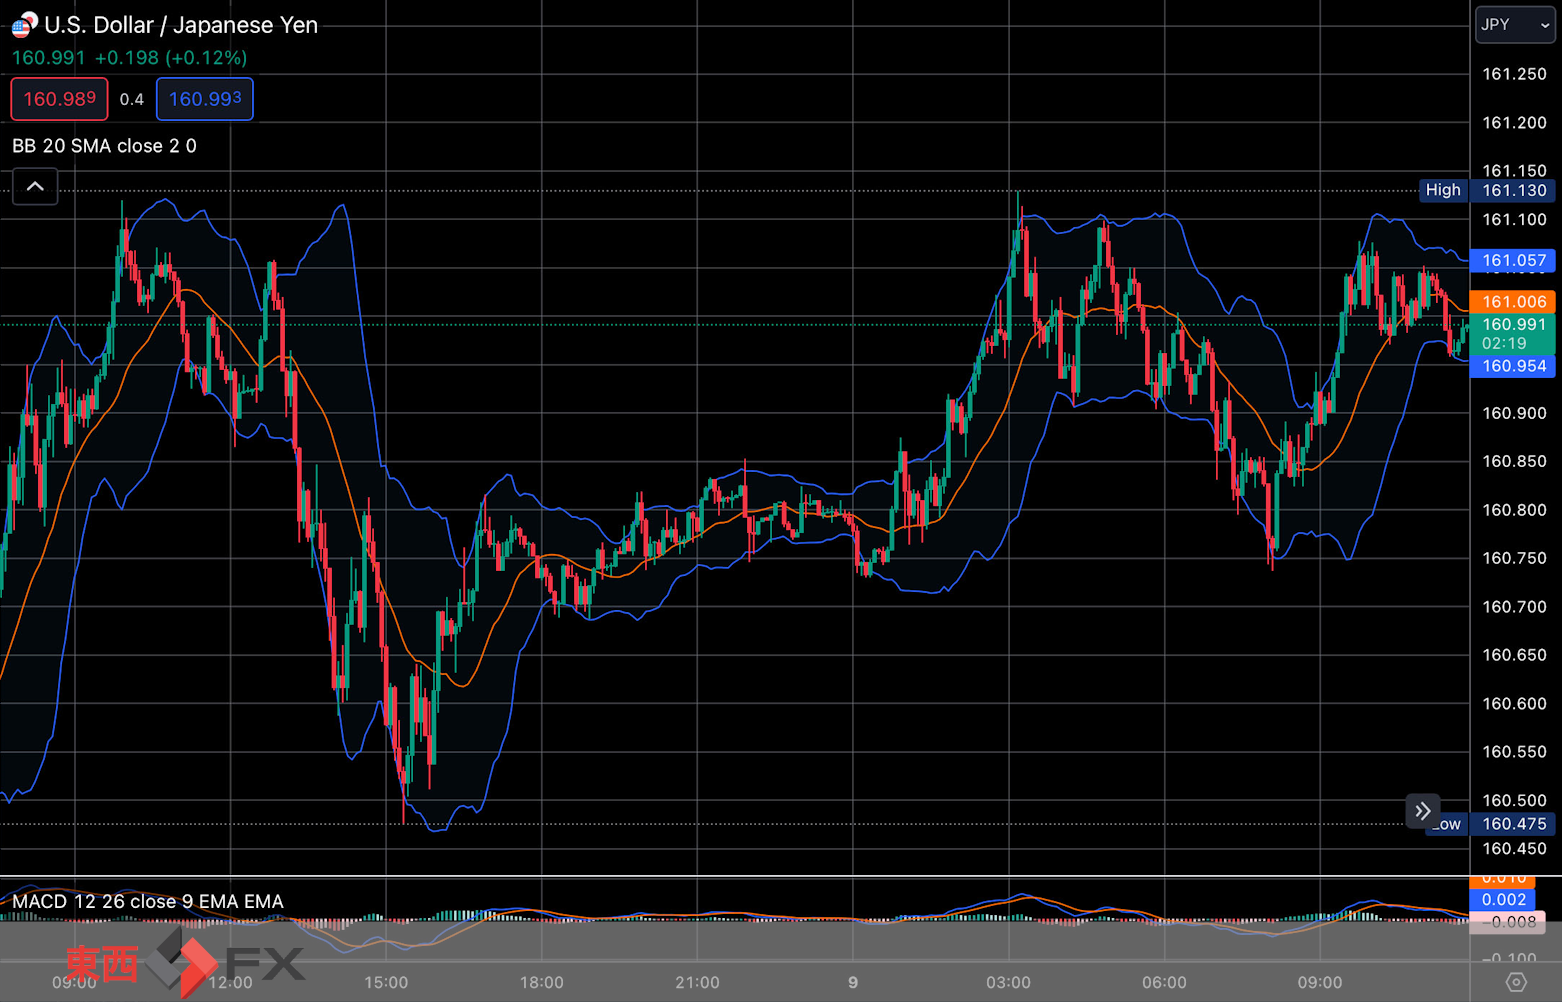The image size is (1562, 1002).
Task: Click the MACD 0.002 value tag
Action: (x=1503, y=900)
